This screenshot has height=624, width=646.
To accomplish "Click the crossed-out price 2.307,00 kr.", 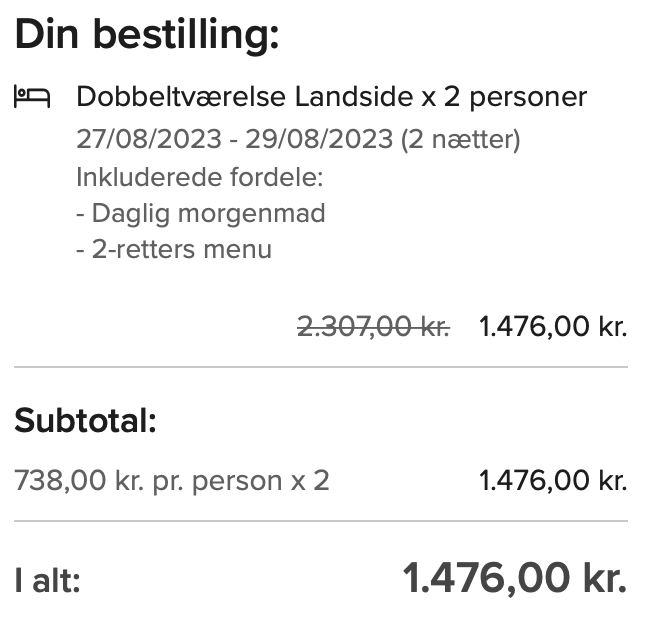I will pos(374,327).
